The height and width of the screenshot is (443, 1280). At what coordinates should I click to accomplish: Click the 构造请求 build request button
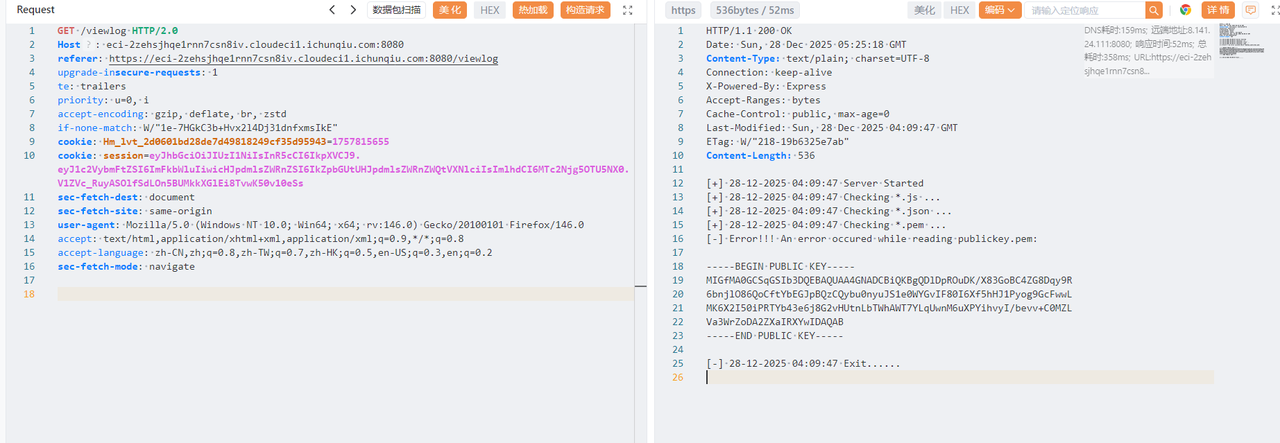click(x=585, y=10)
